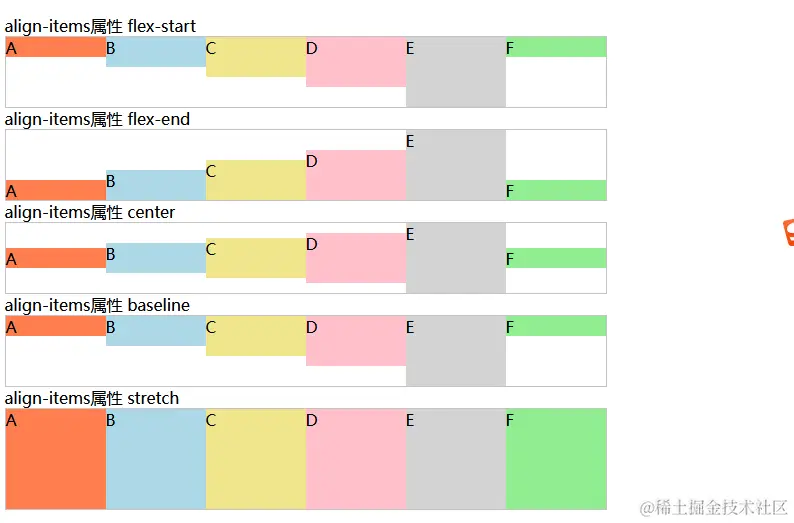Image resolution: width=794 pixels, height=523 pixels.
Task: Click gray box E in center row
Action: point(456,258)
